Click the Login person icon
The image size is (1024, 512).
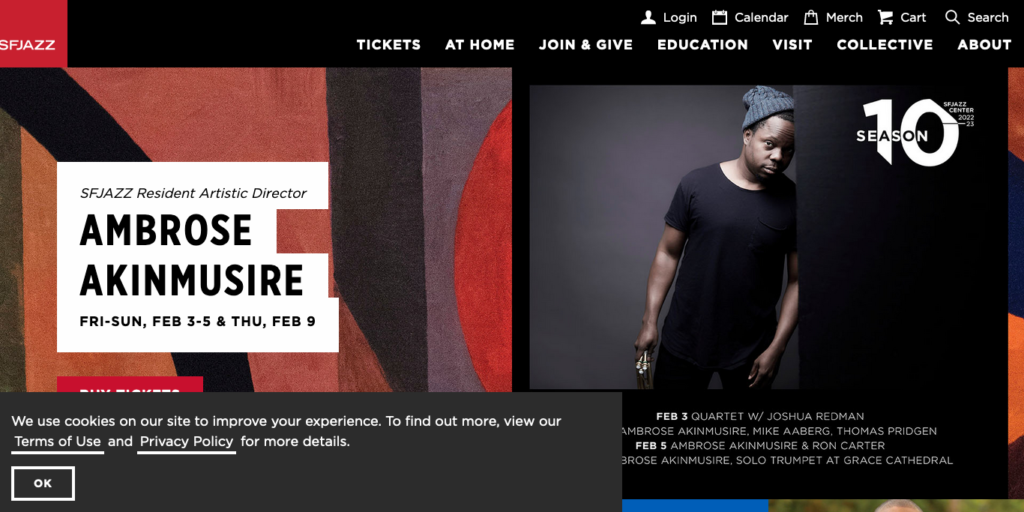tap(649, 17)
